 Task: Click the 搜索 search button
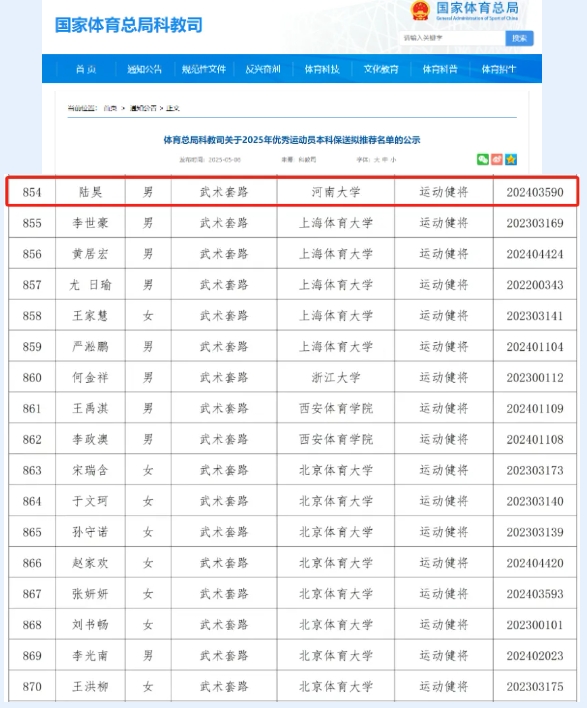[x=519, y=38]
